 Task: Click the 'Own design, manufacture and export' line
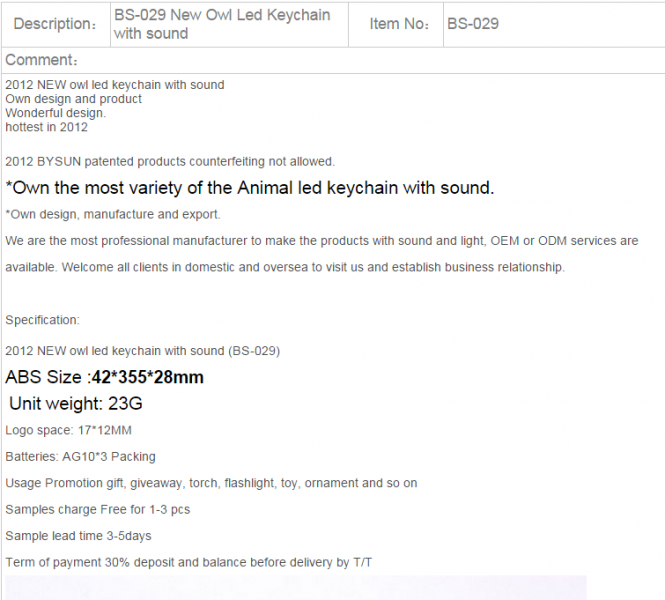112,214
